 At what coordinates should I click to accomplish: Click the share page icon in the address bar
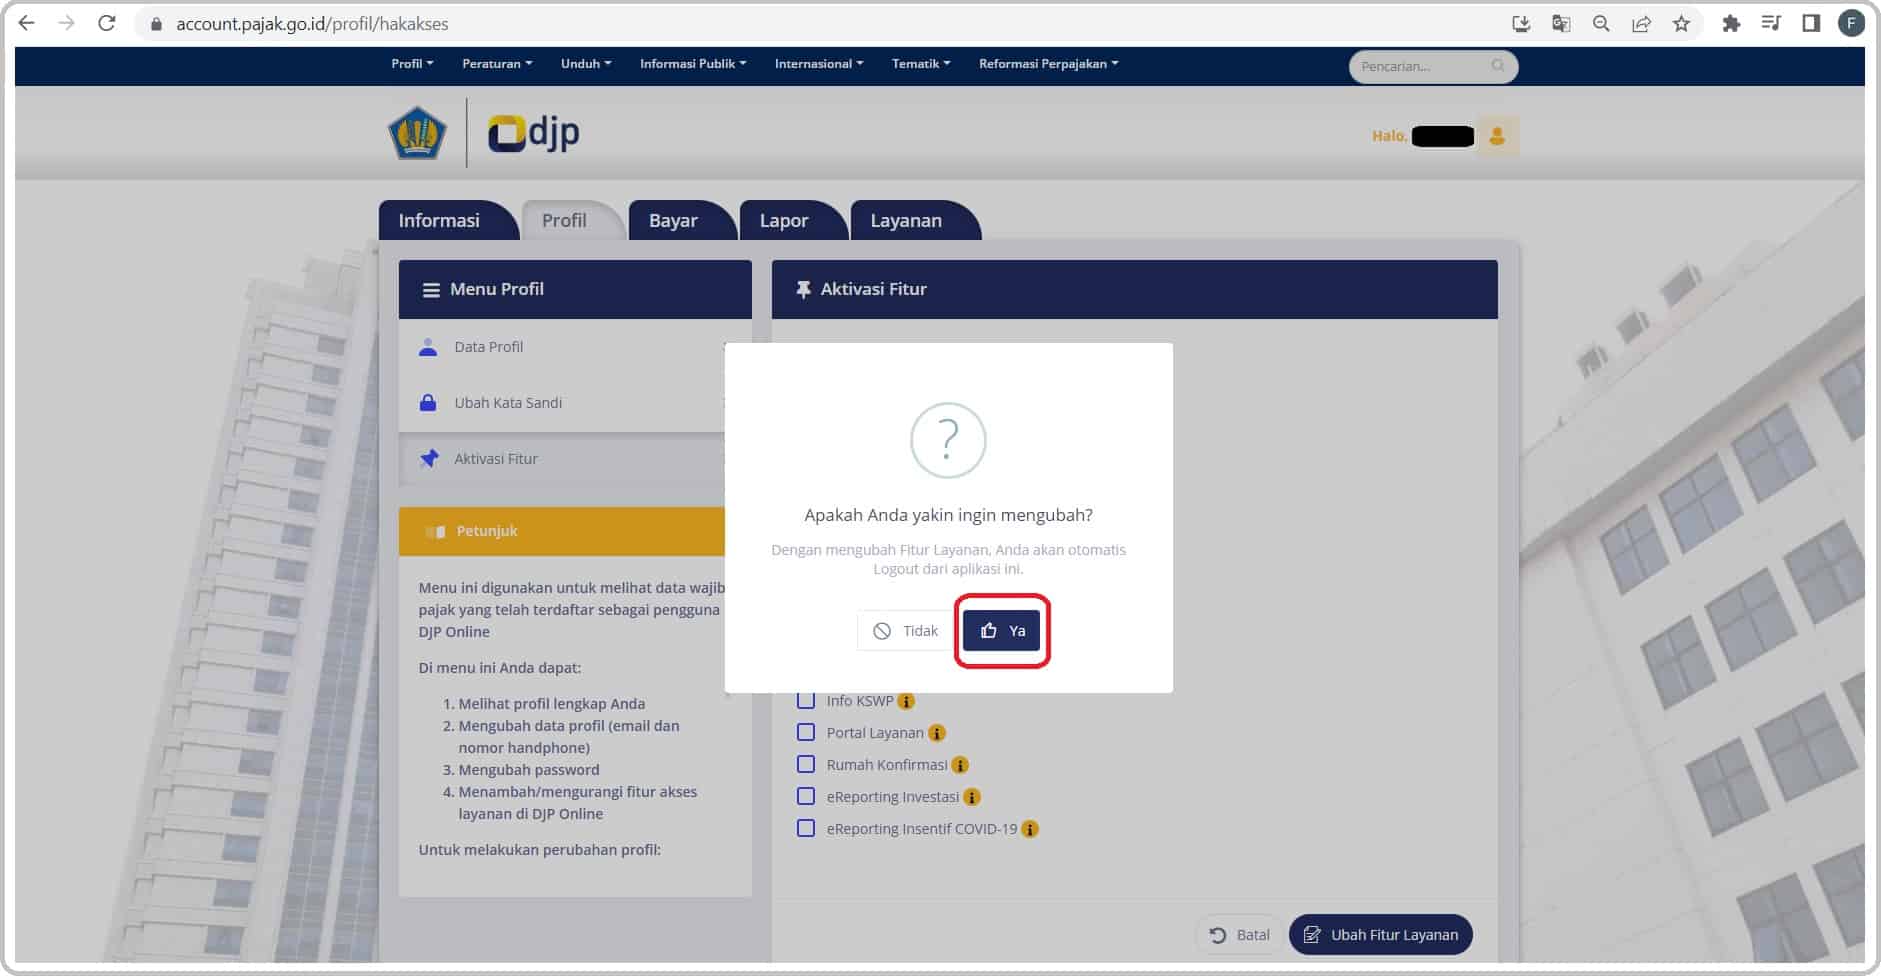pos(1641,23)
